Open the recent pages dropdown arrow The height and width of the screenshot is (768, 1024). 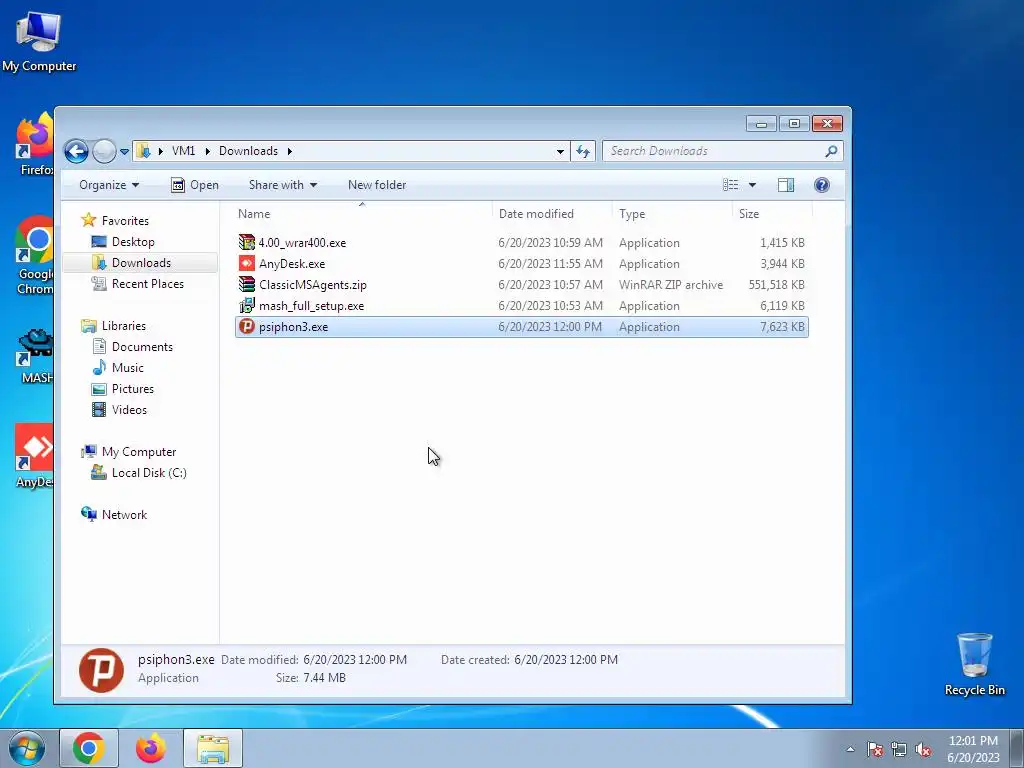124,152
